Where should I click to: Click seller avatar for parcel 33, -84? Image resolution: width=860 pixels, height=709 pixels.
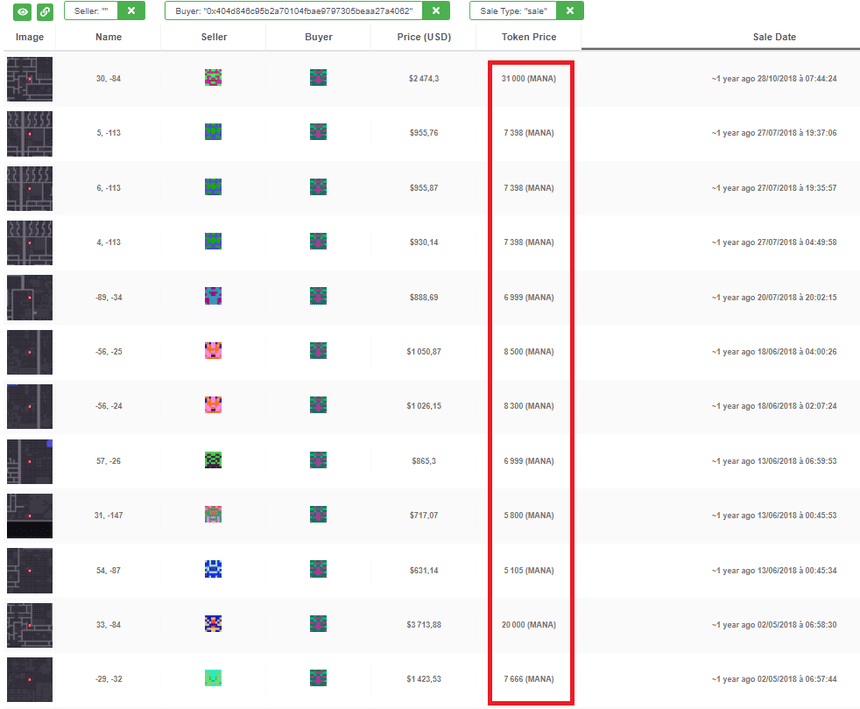tap(213, 624)
